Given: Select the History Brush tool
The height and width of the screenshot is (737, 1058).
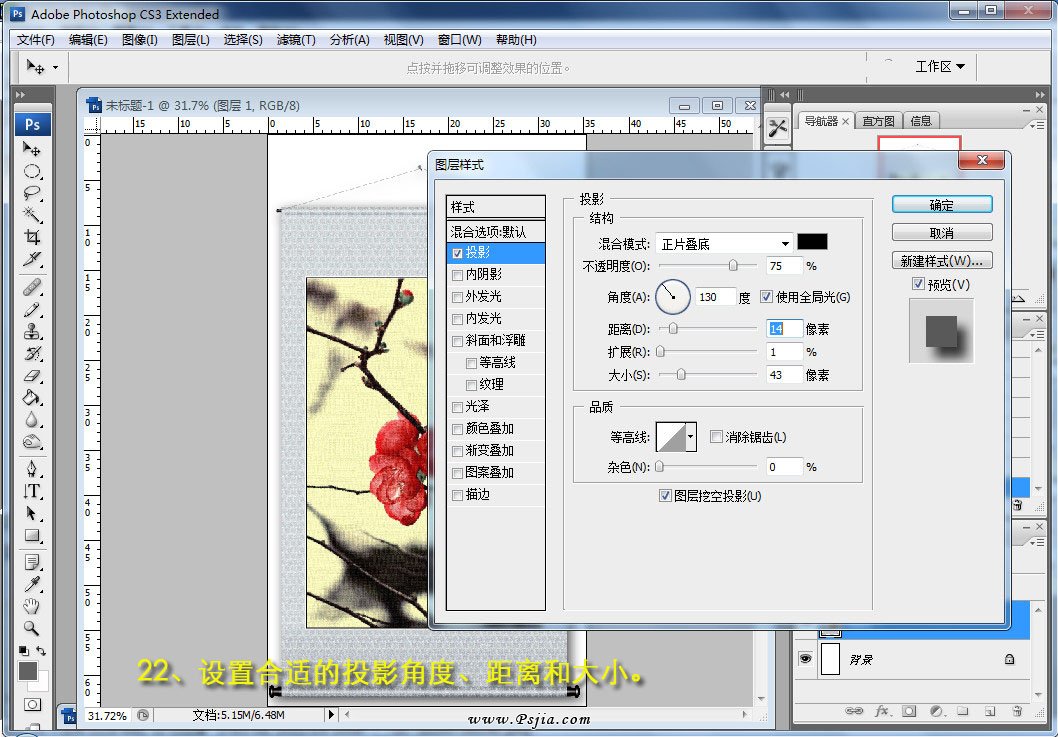Looking at the screenshot, I should click(x=32, y=354).
